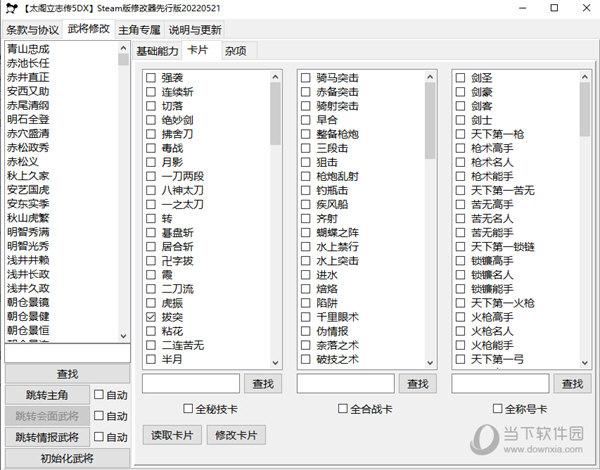The image size is (600, 470).
Task: Open the 说明与更新 tab
Action: (x=195, y=30)
